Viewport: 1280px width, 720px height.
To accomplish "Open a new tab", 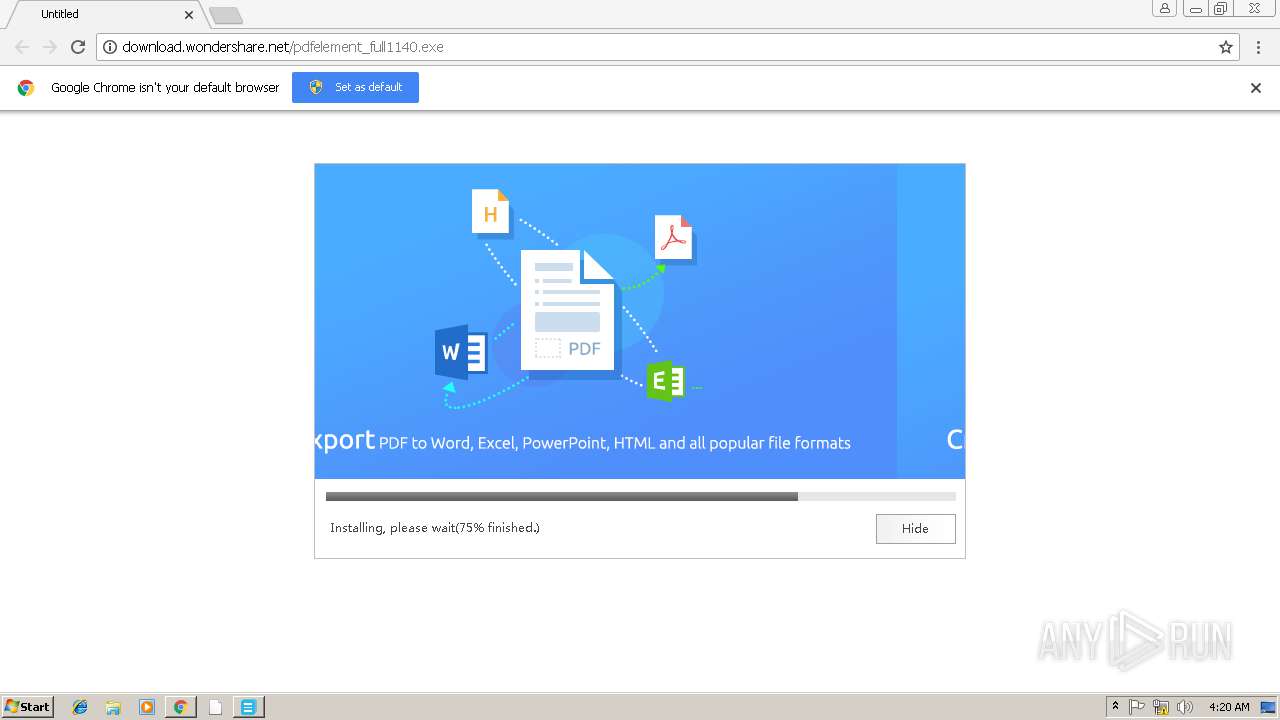I will (226, 15).
